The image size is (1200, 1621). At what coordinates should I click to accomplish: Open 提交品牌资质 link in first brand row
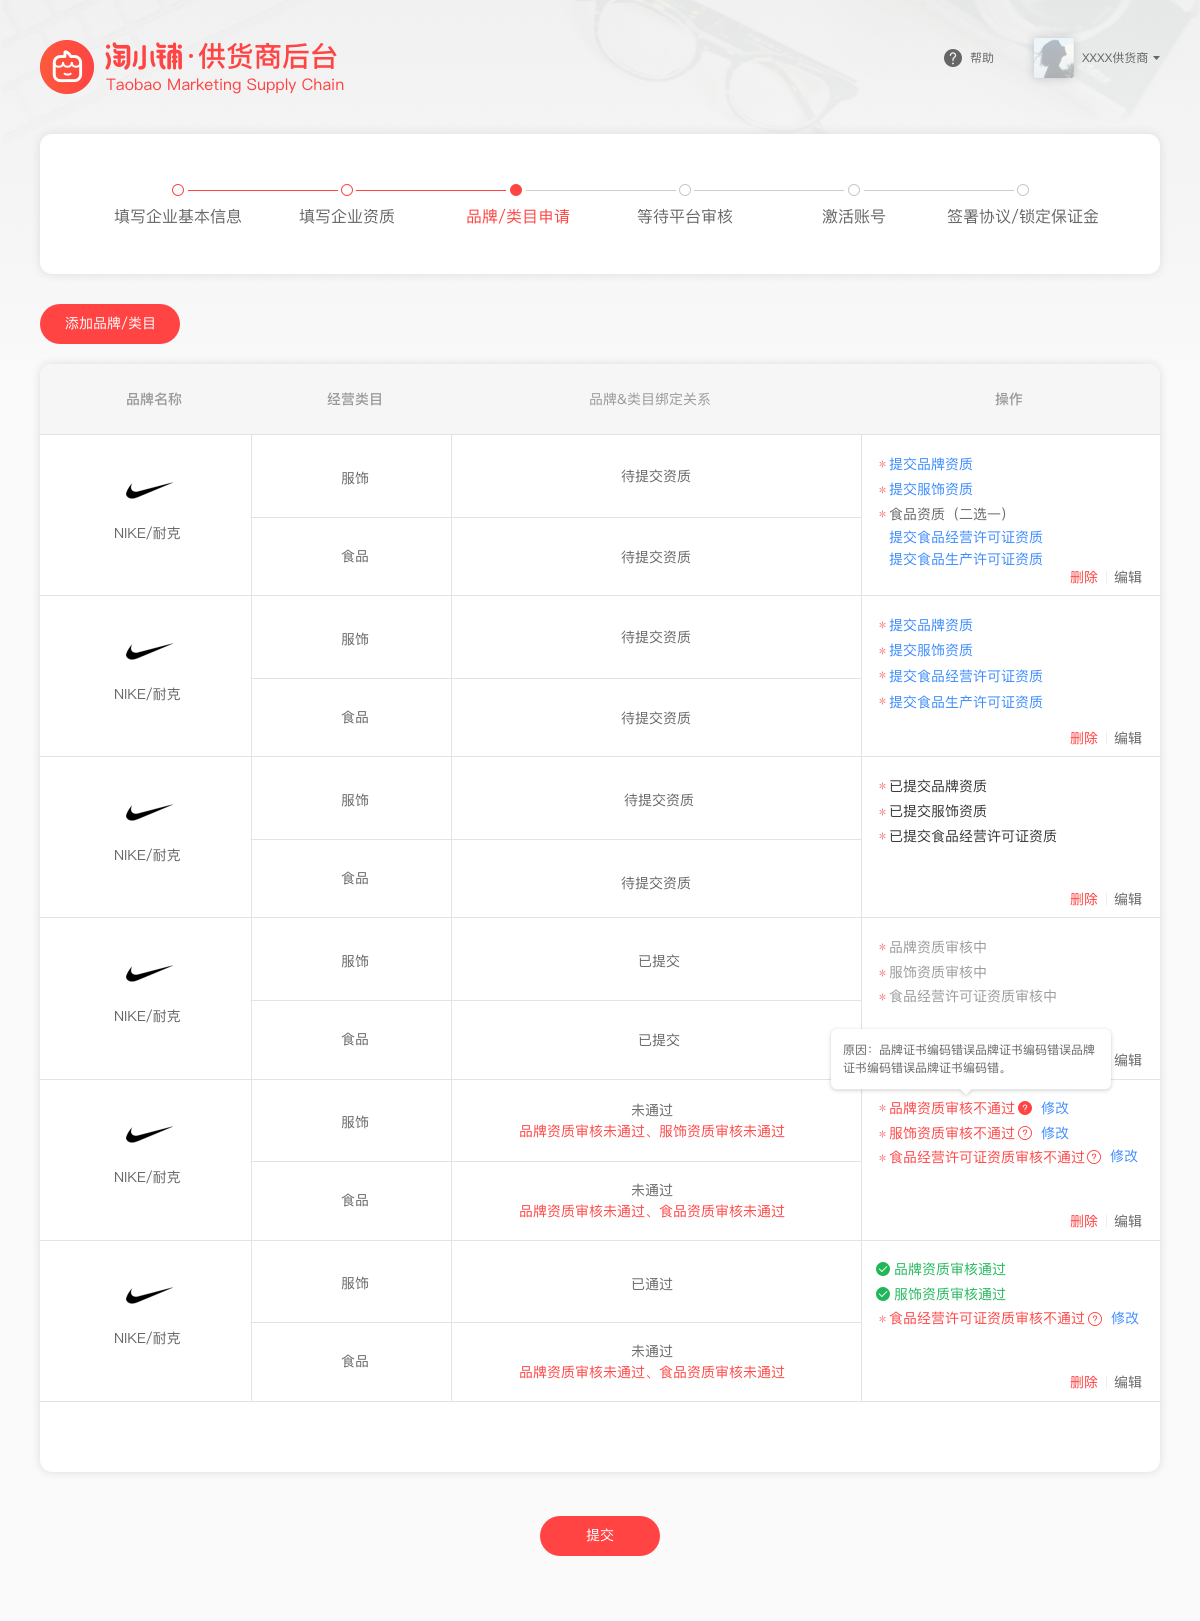coord(930,464)
